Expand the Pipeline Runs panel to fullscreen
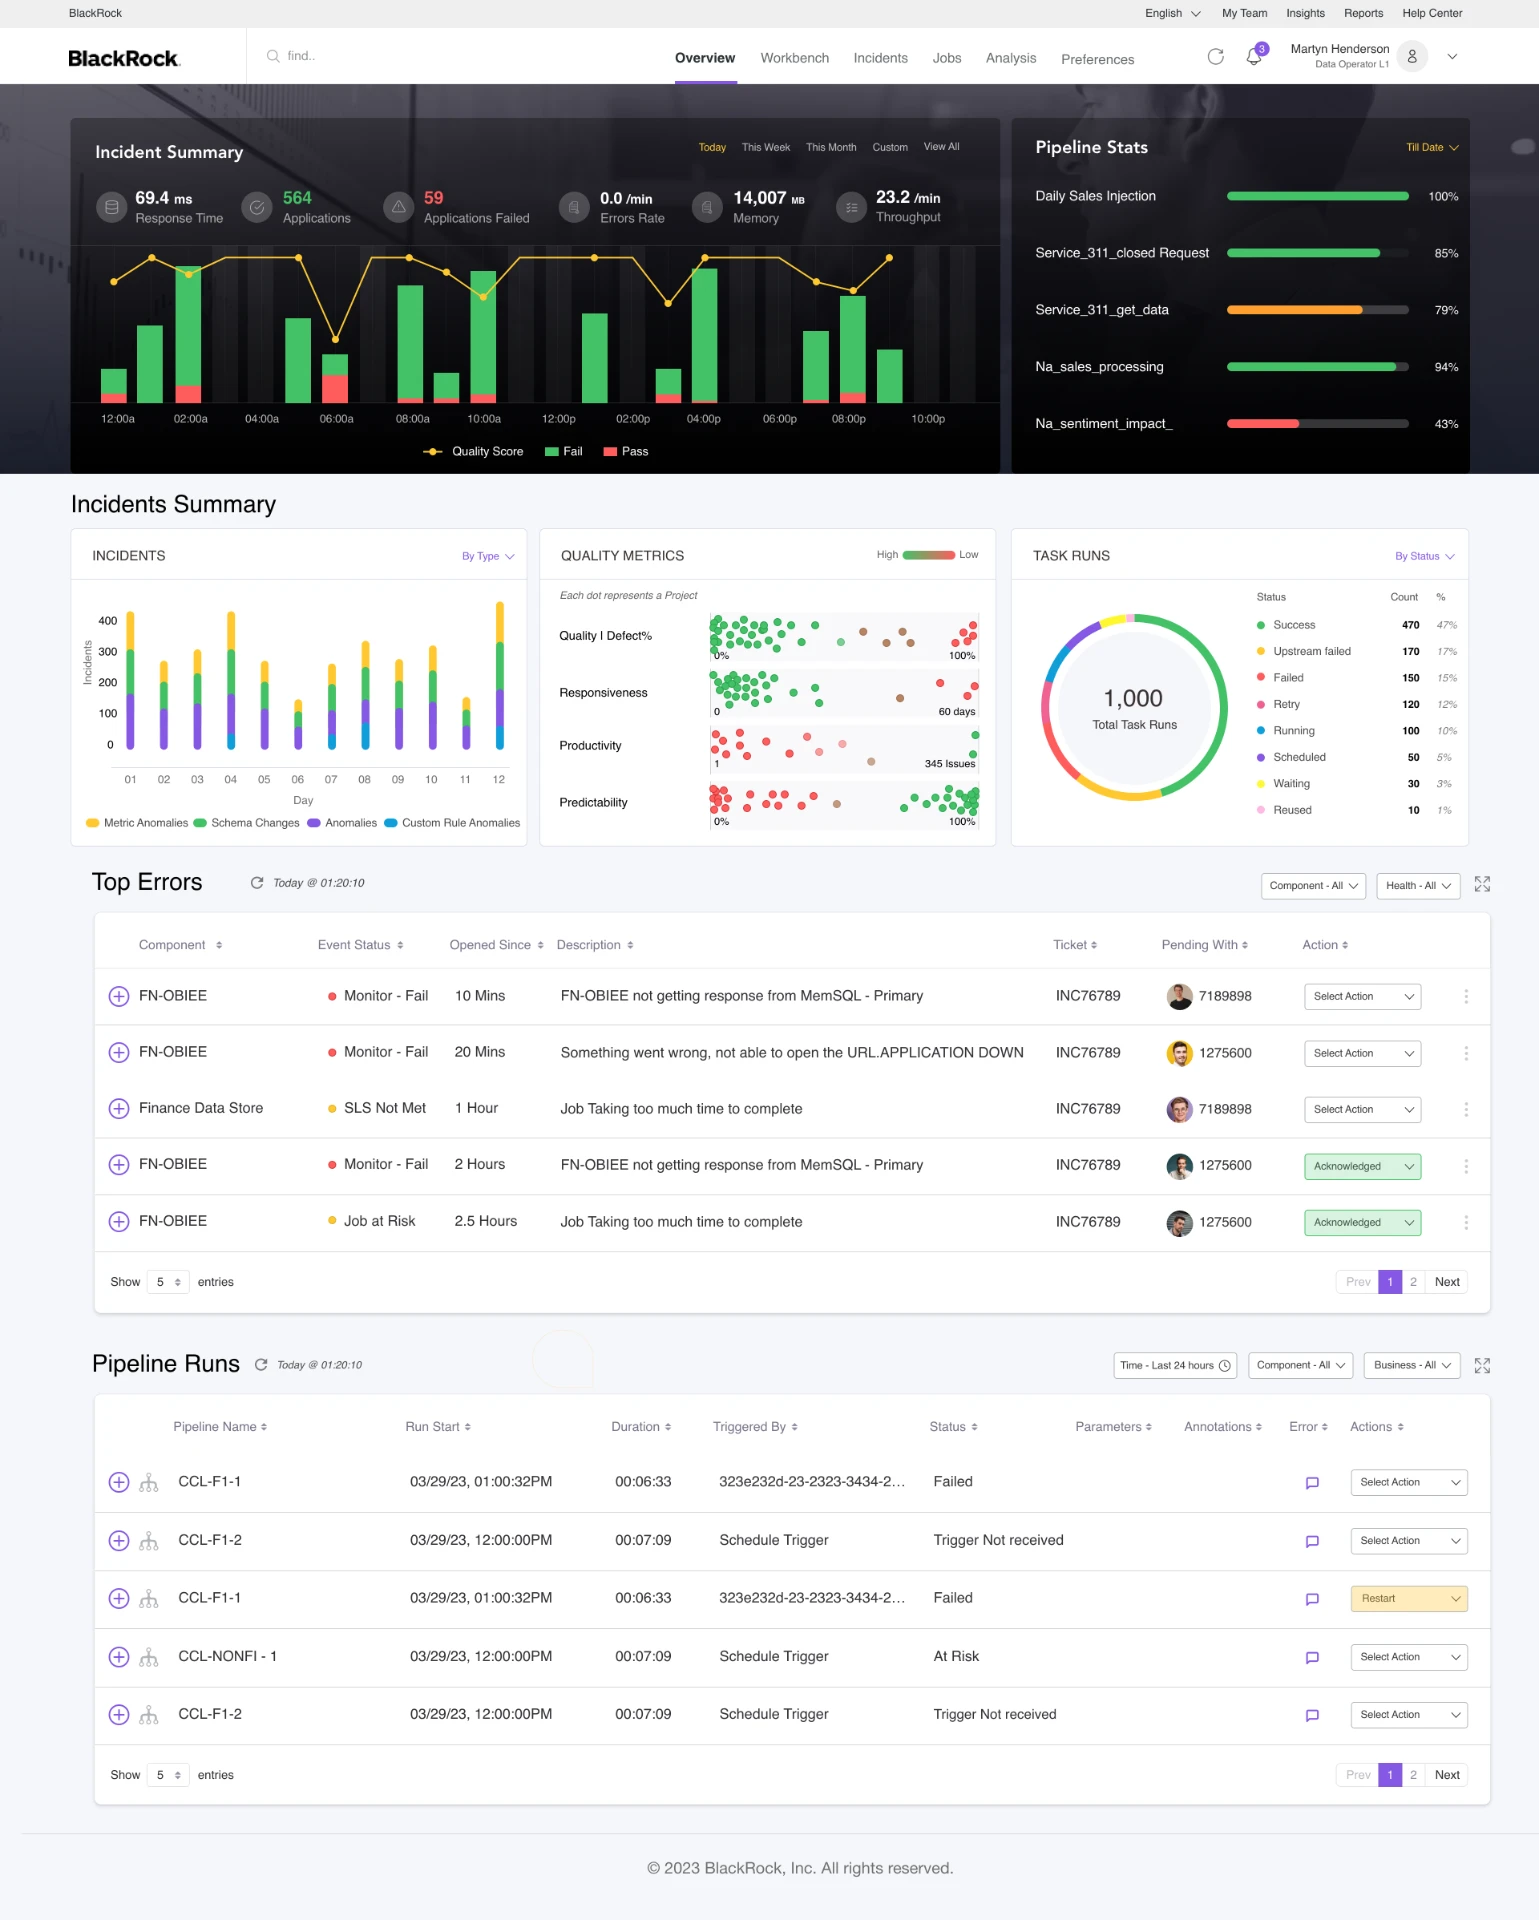Screen dimensions: 1539x1920 click(1482, 1366)
